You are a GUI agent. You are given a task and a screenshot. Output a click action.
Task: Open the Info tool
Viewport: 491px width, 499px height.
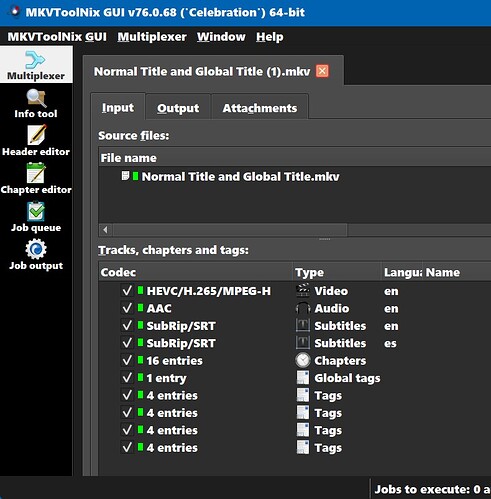(36, 104)
